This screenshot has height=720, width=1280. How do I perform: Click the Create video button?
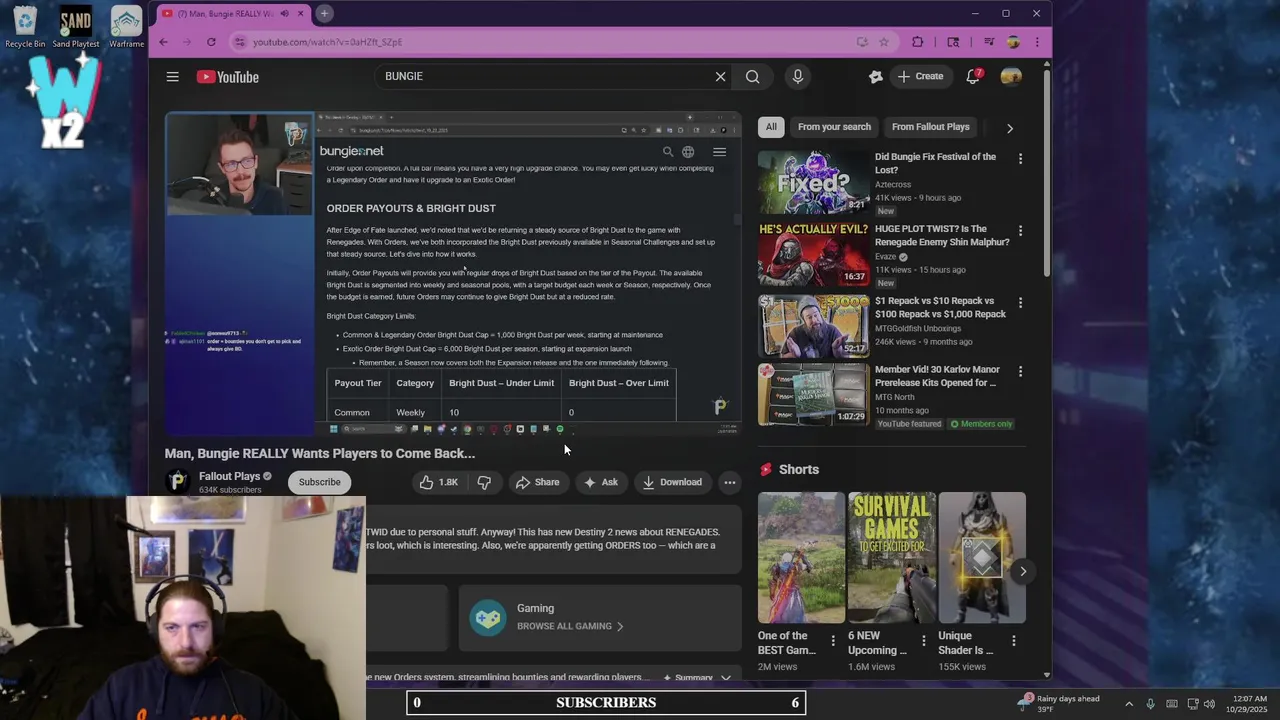[920, 76]
